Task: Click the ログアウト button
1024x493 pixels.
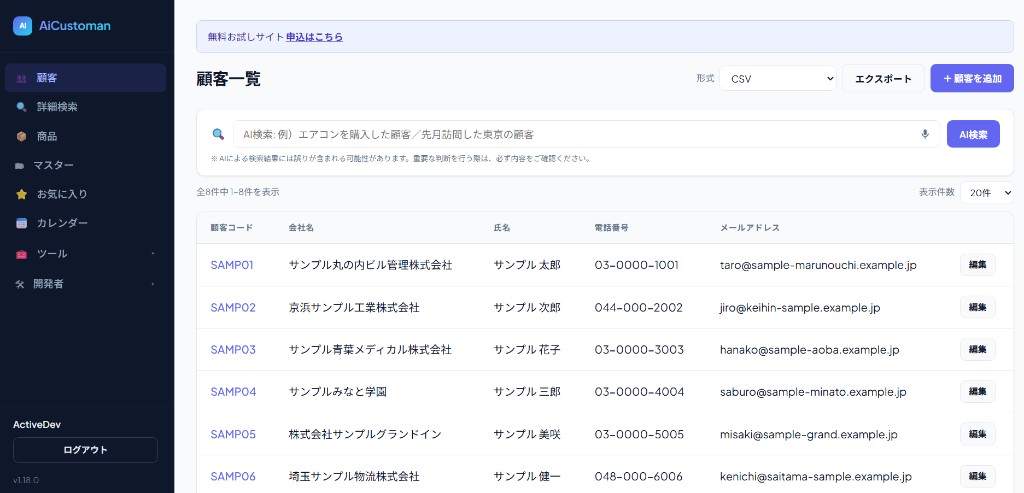Action: coord(86,450)
